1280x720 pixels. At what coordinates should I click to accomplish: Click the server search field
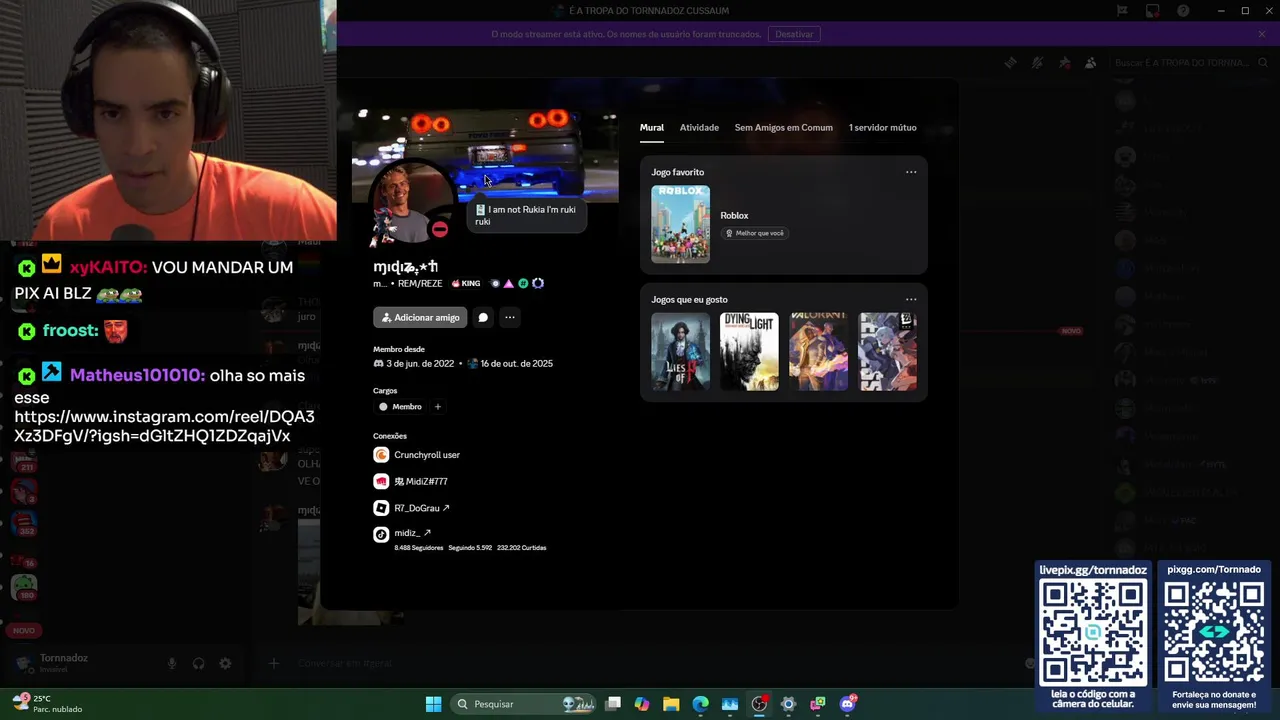(x=1189, y=63)
